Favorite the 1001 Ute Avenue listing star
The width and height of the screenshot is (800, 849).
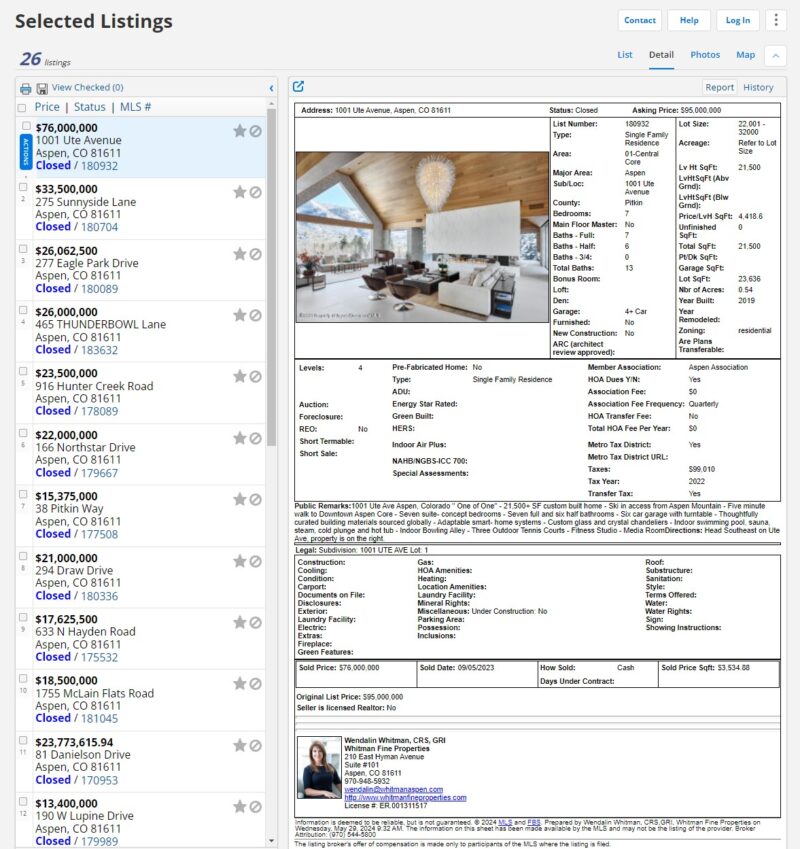[x=239, y=131]
